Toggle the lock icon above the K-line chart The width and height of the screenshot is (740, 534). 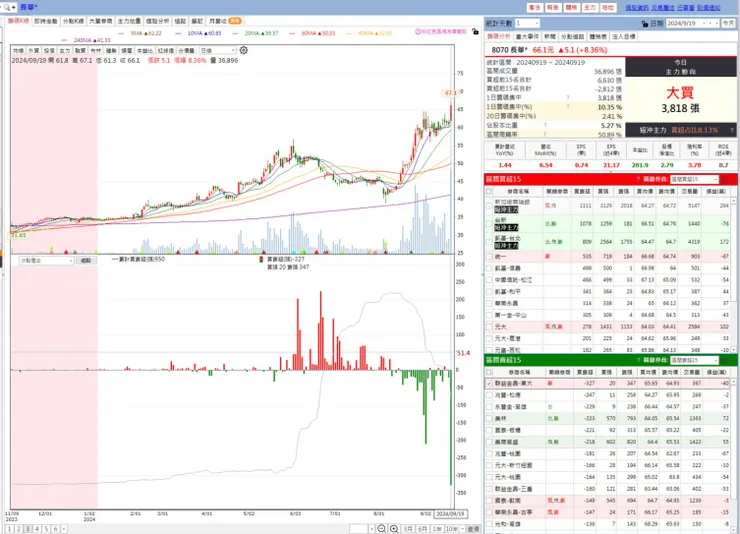(x=475, y=31)
